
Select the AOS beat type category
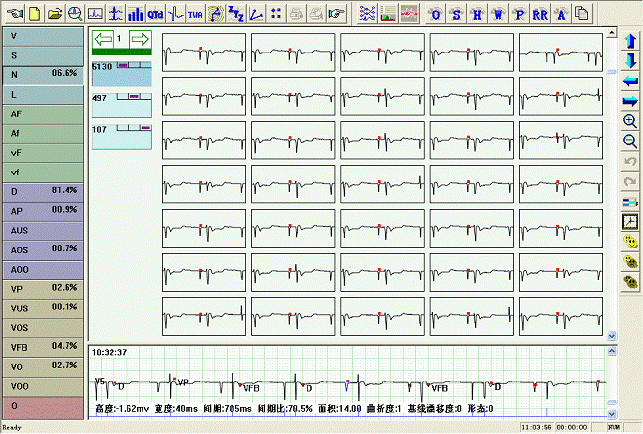click(x=42, y=248)
